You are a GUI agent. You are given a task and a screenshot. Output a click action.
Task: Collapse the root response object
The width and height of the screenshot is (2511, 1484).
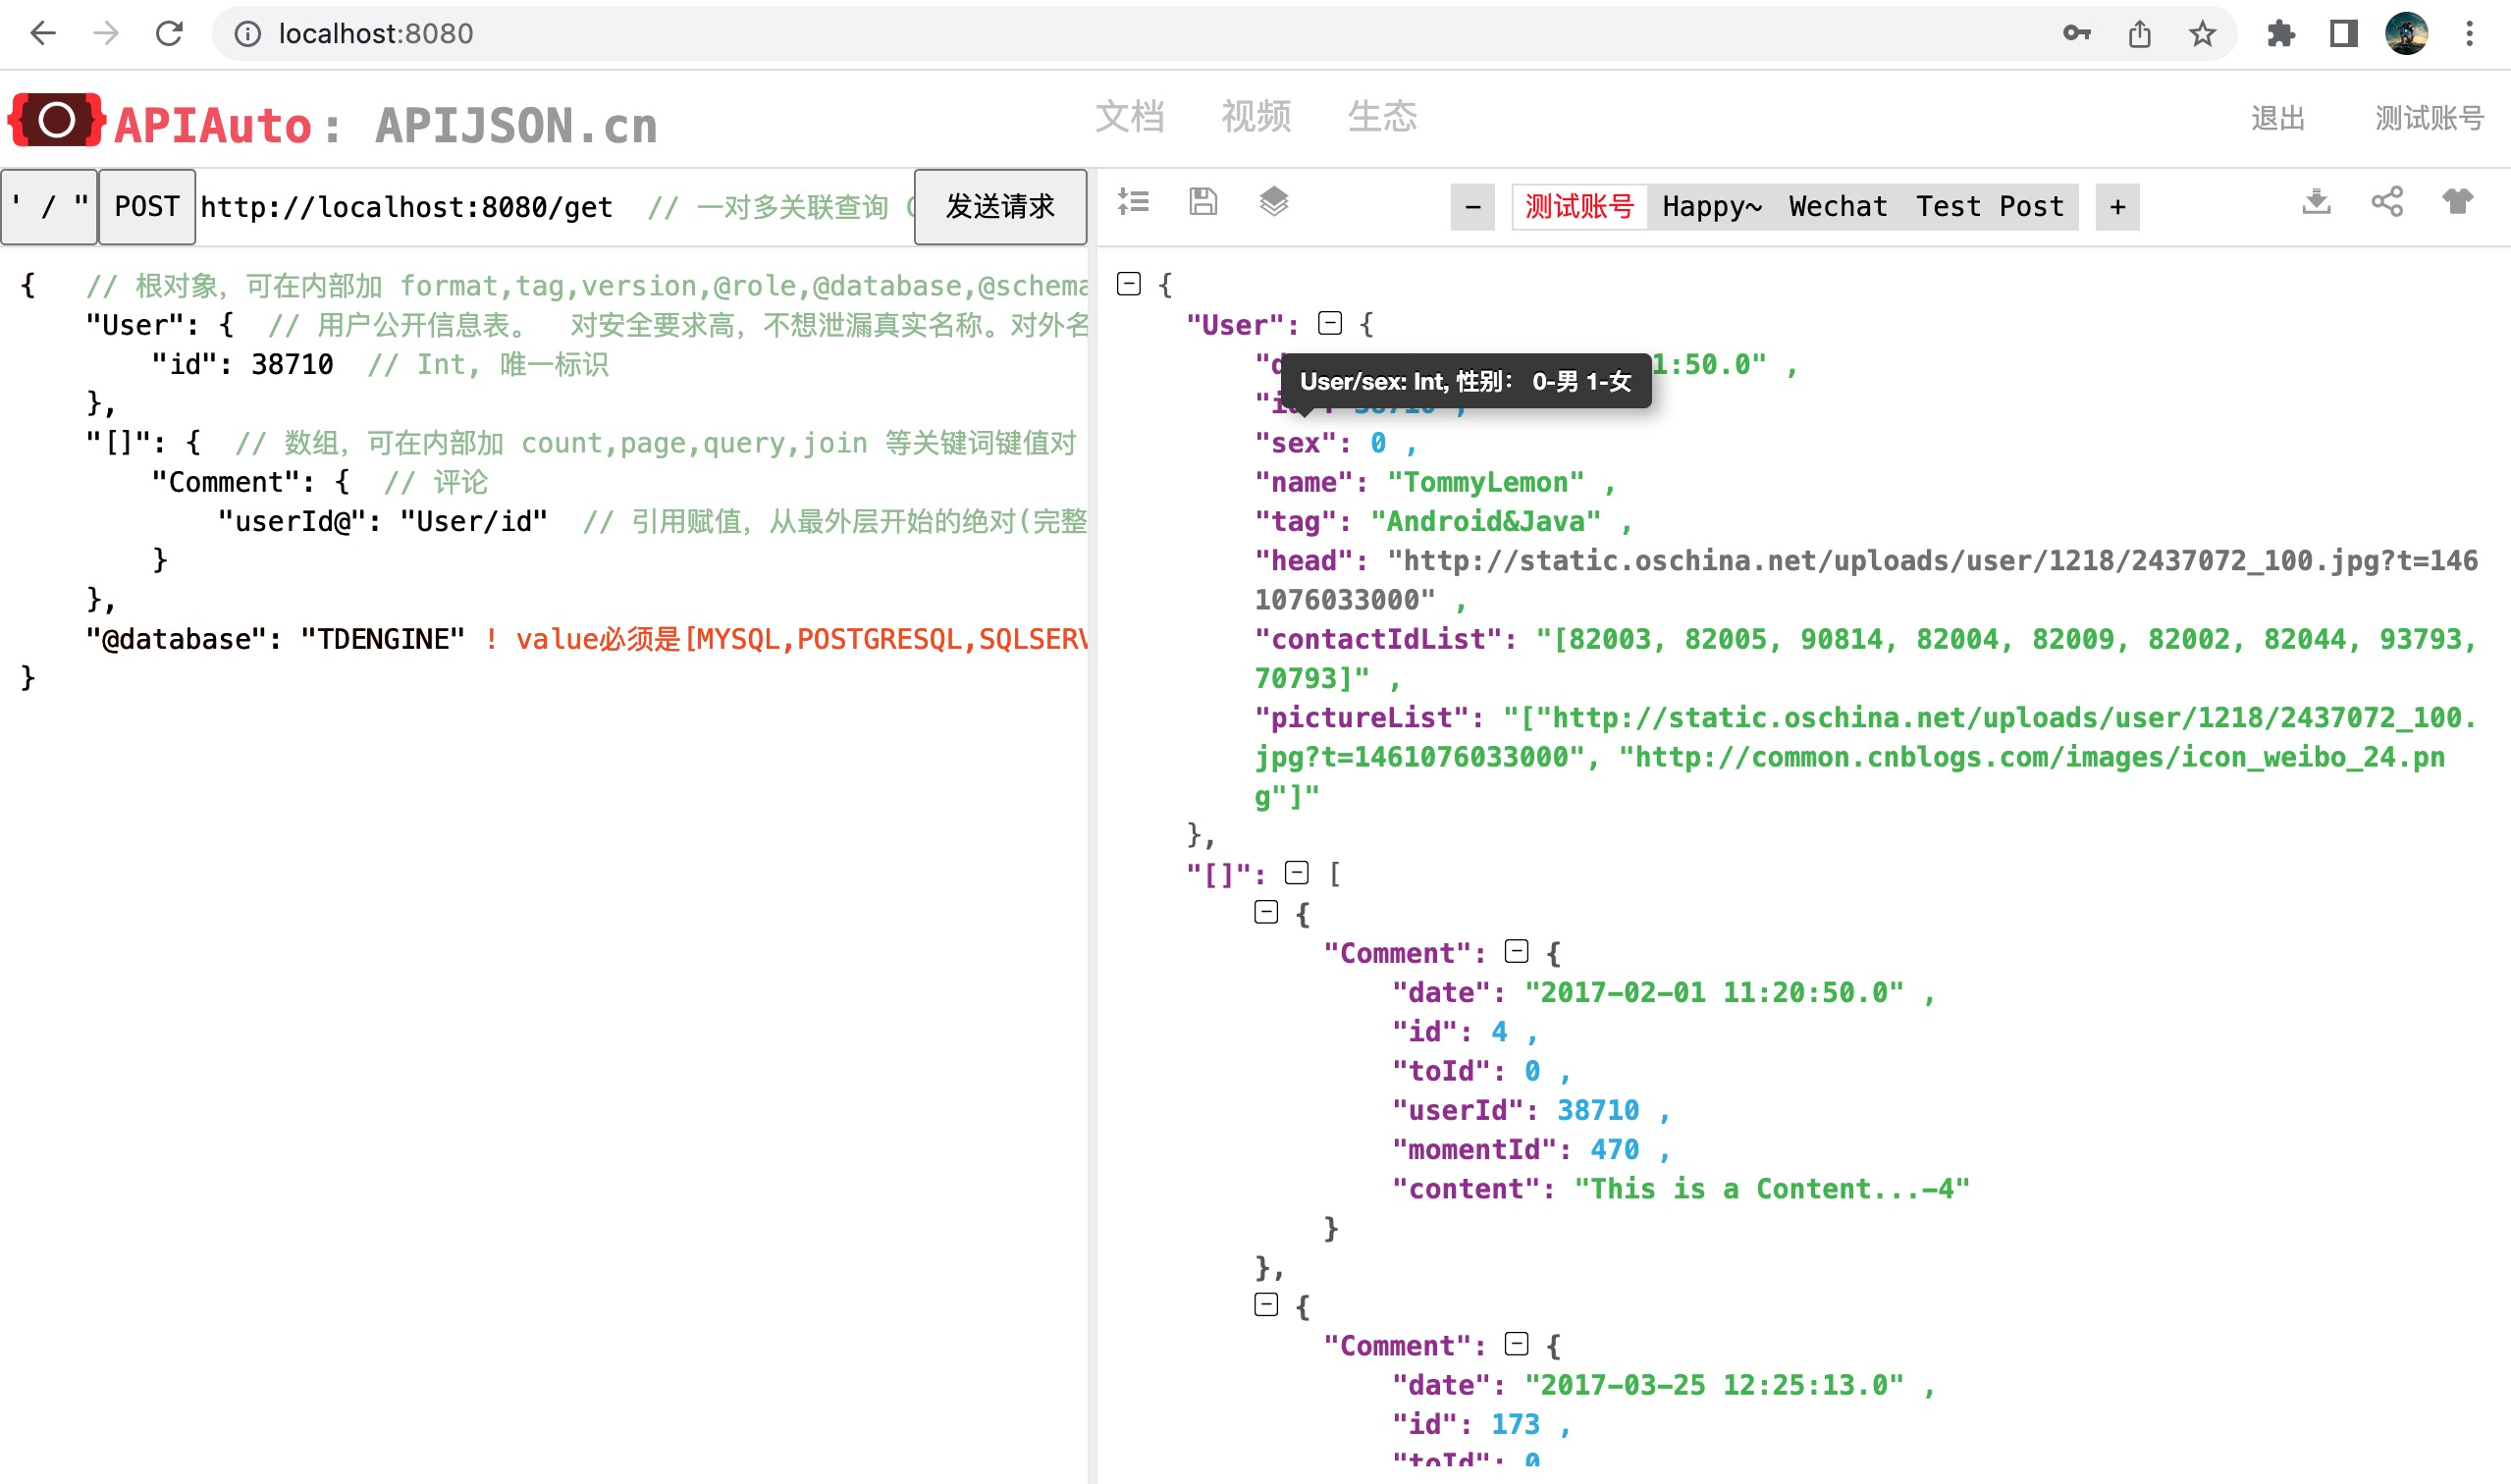pyautogui.click(x=1128, y=284)
